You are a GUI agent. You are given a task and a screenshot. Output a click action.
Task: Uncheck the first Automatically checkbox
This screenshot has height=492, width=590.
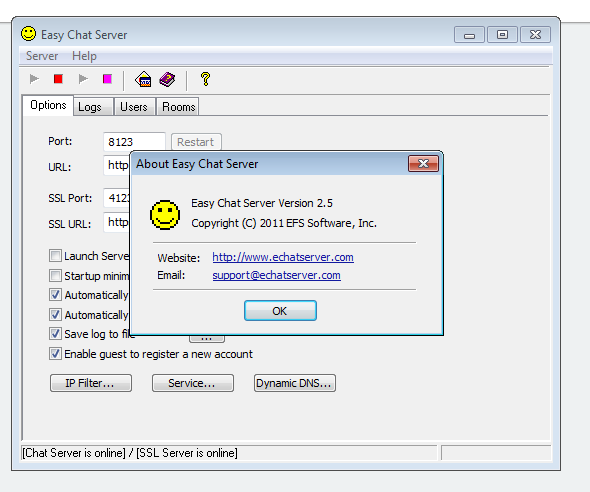55,295
